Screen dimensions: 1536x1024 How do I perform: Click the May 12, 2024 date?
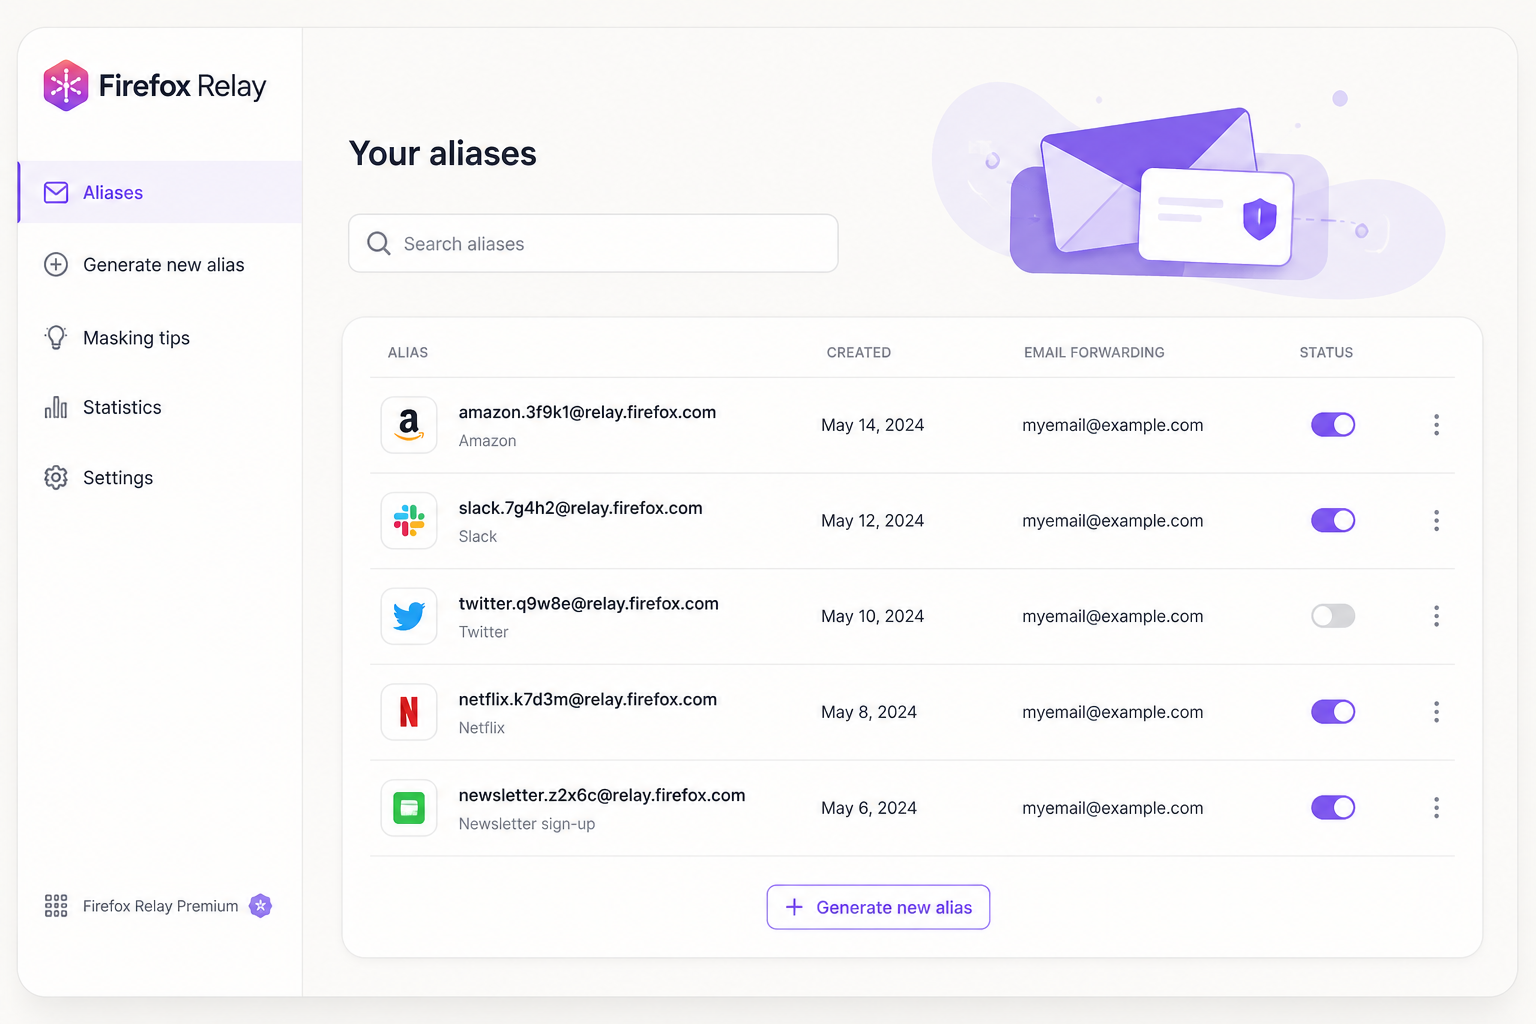click(872, 520)
